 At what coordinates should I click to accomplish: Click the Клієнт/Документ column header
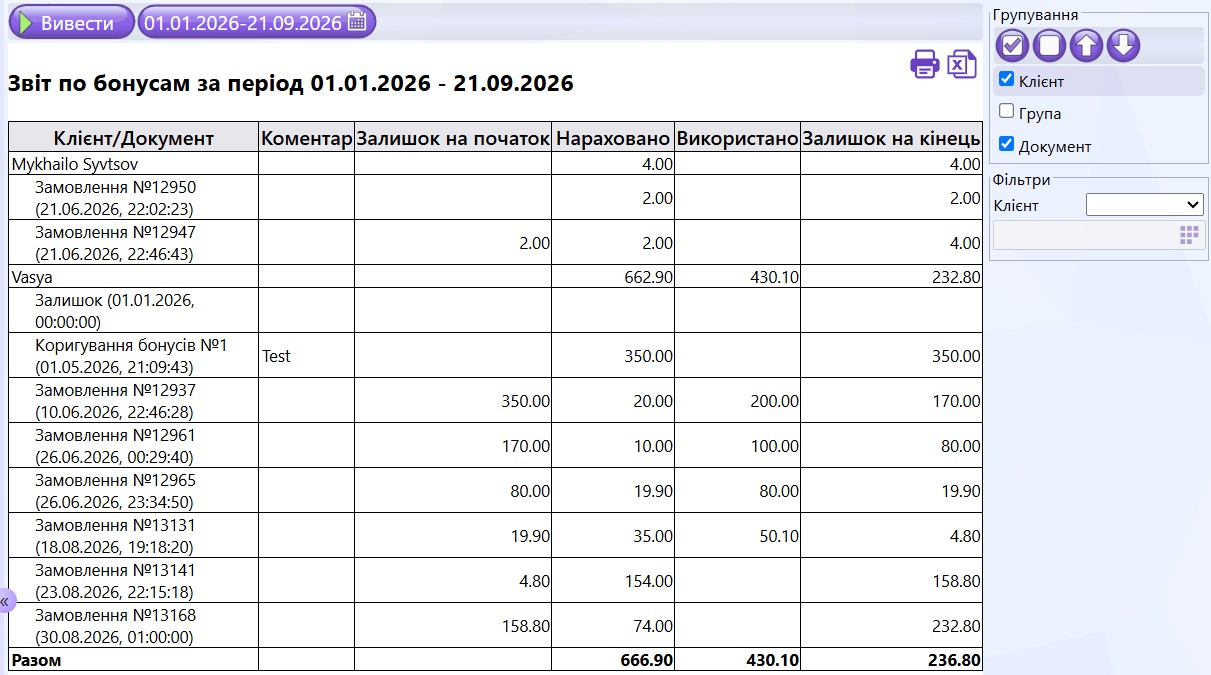click(133, 138)
